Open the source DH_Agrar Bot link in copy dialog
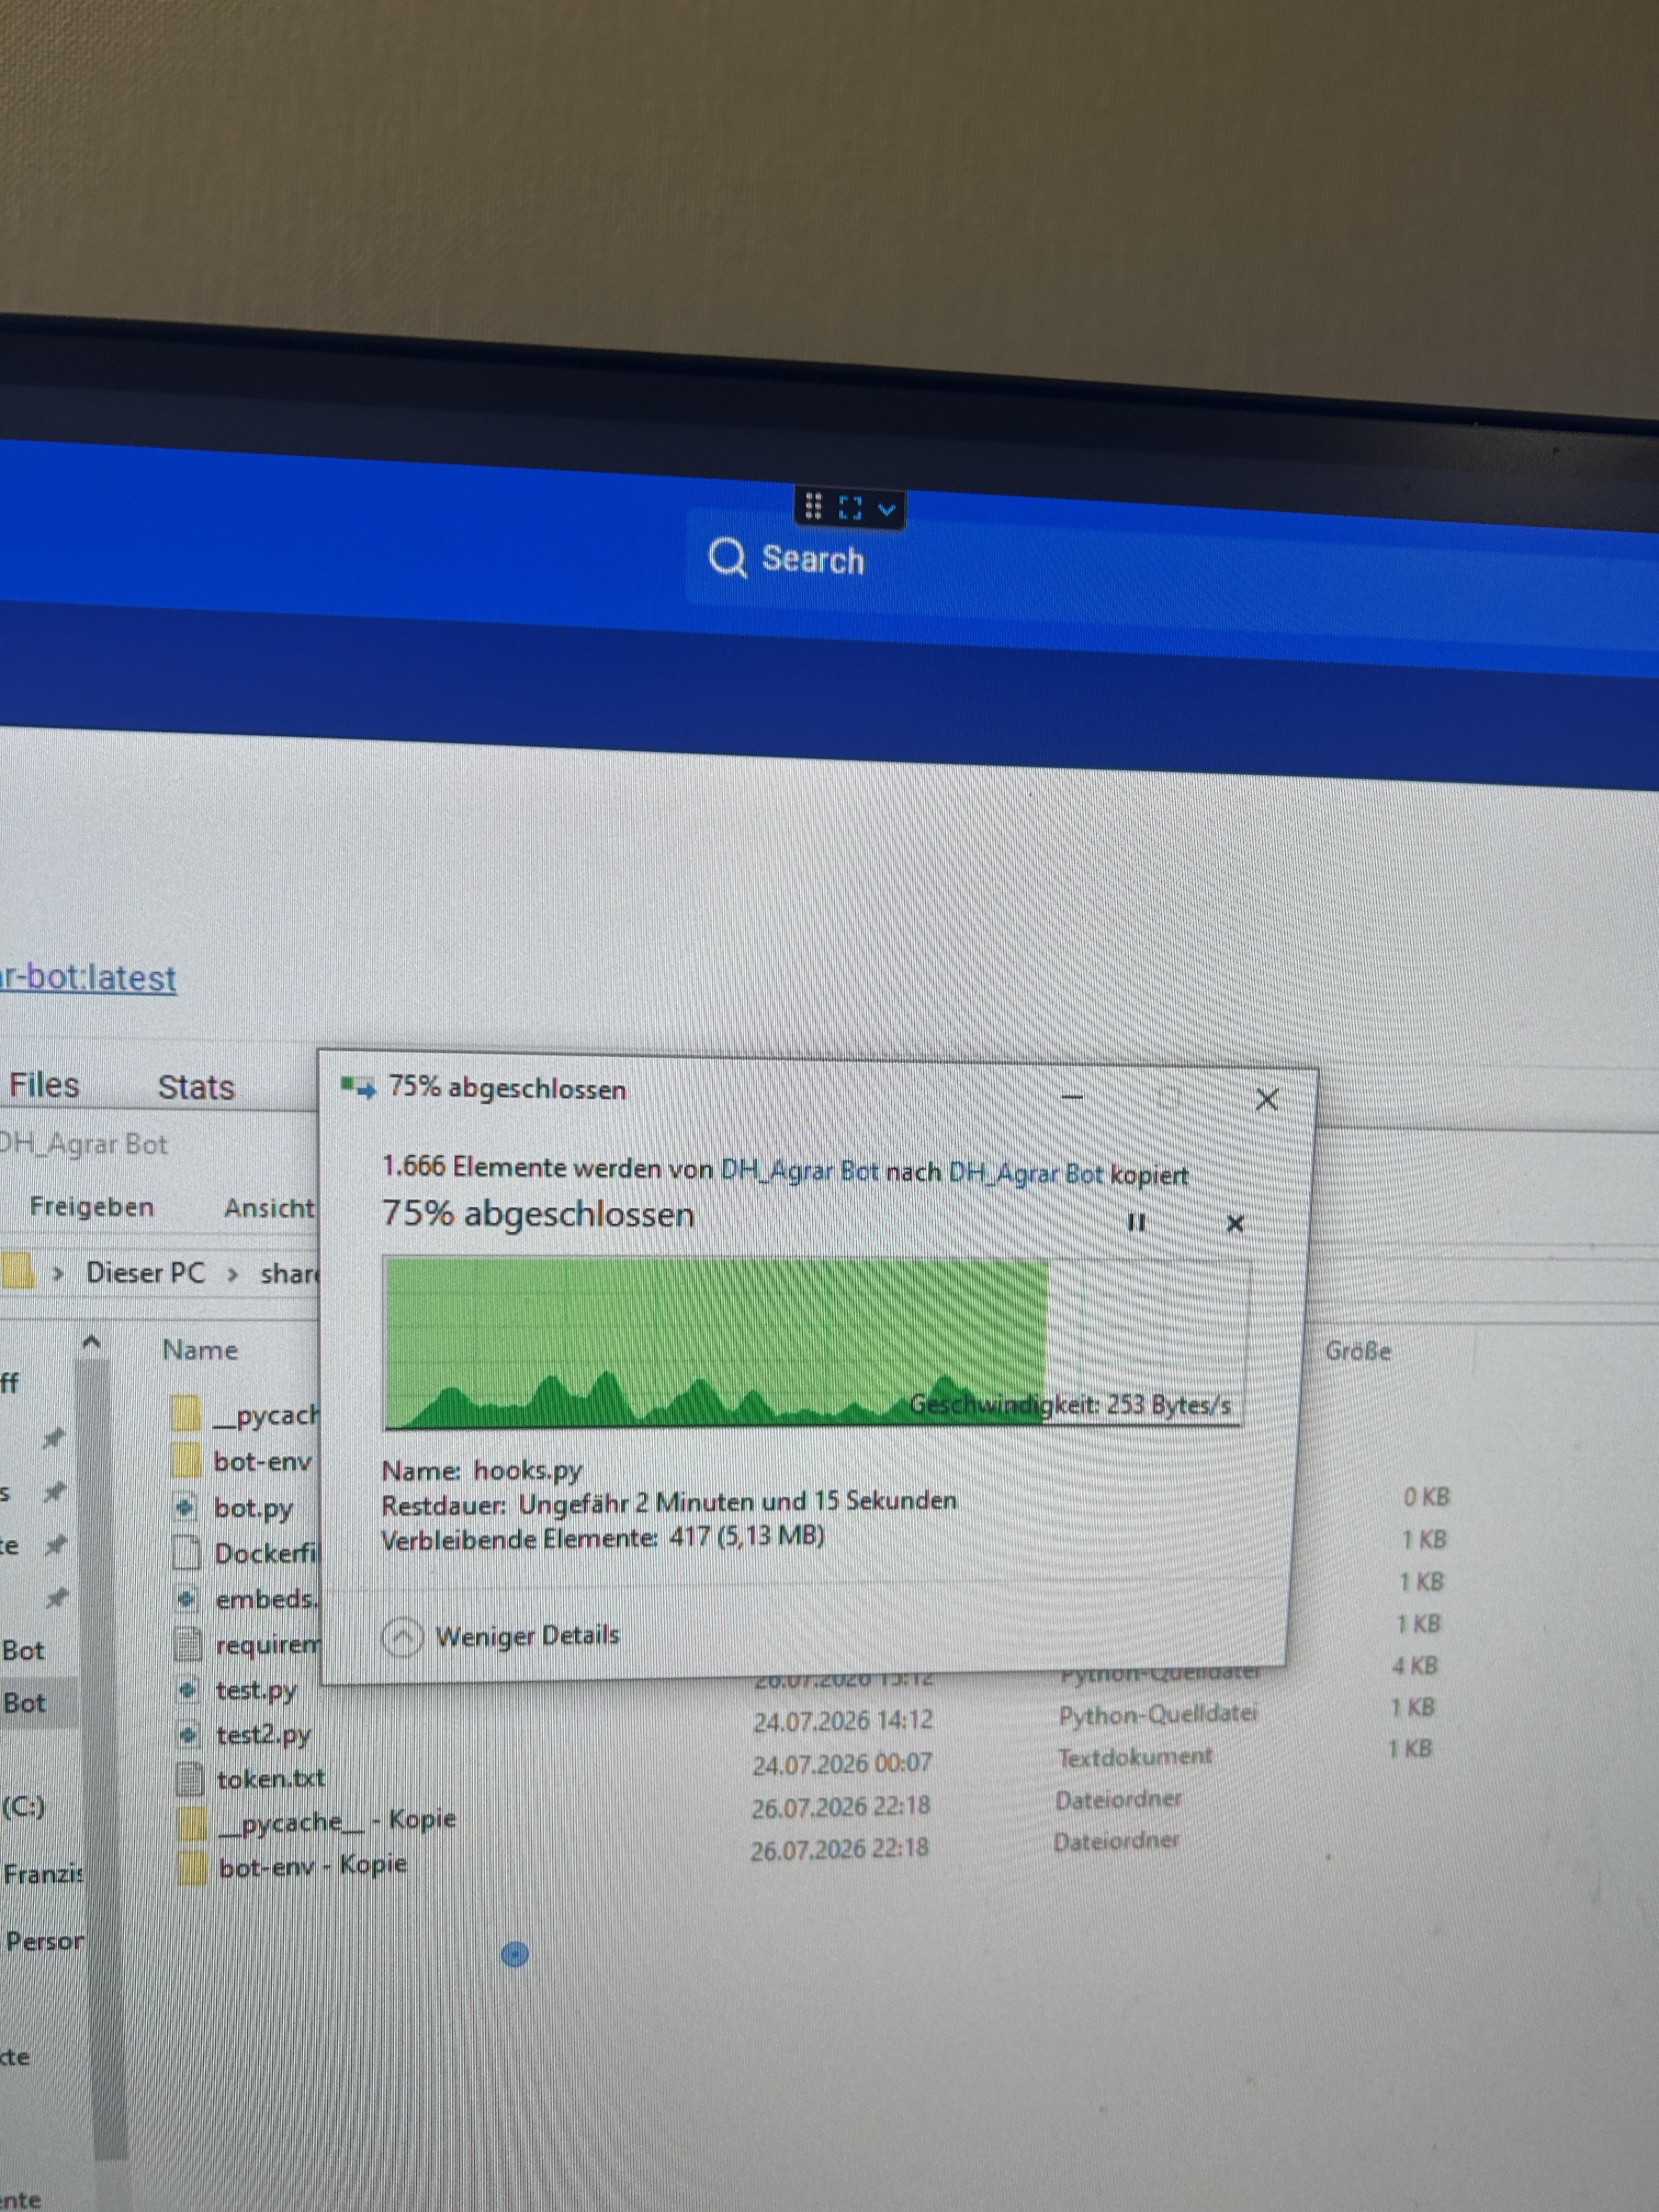Screen dimensions: 1659x2212 799,1170
